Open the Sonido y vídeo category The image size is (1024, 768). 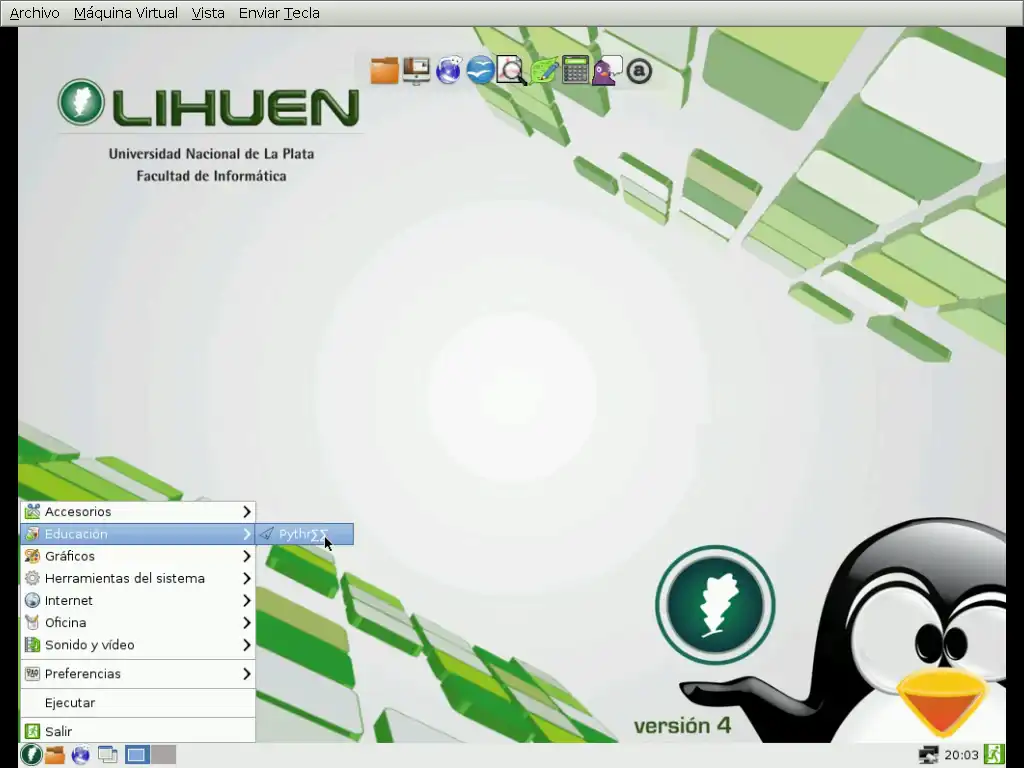click(x=138, y=645)
